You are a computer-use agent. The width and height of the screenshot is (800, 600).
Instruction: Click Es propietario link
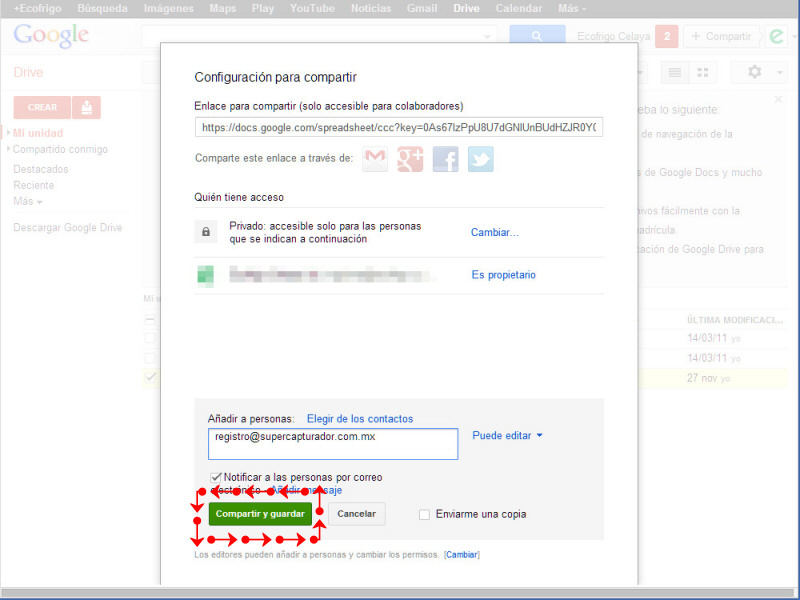tap(504, 275)
